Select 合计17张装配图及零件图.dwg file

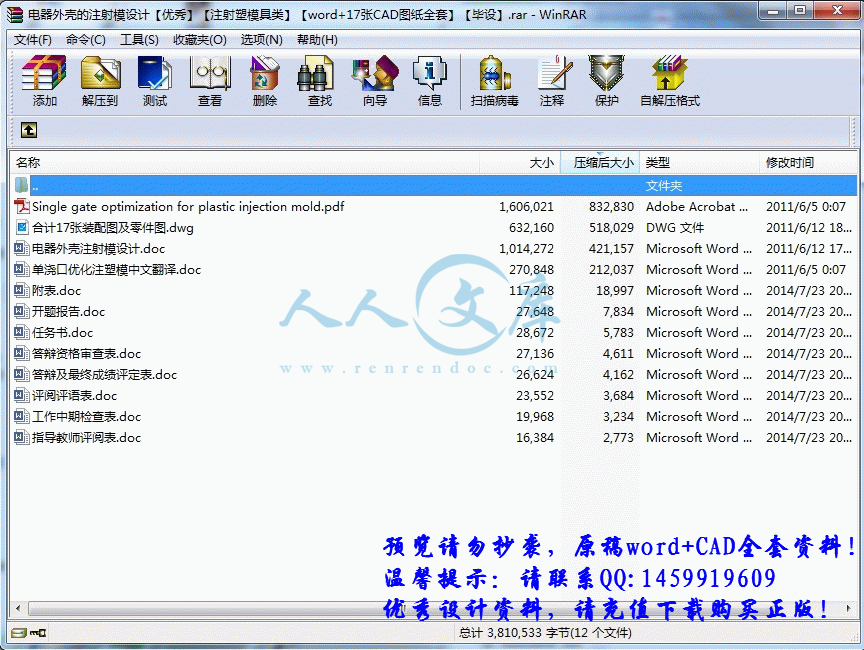(x=112, y=228)
